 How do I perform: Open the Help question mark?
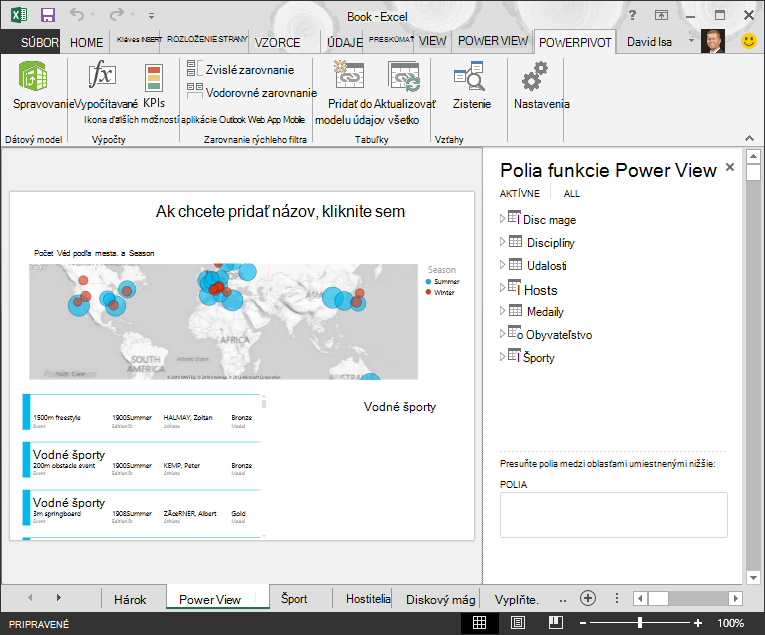[x=632, y=15]
